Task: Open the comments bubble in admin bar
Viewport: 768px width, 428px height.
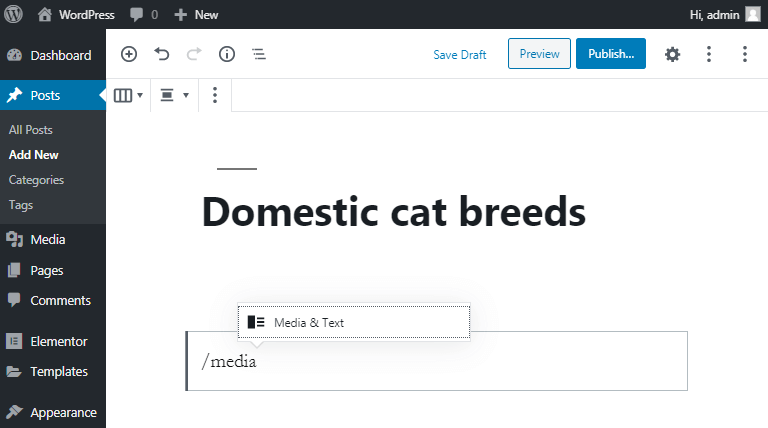Action: coord(144,15)
